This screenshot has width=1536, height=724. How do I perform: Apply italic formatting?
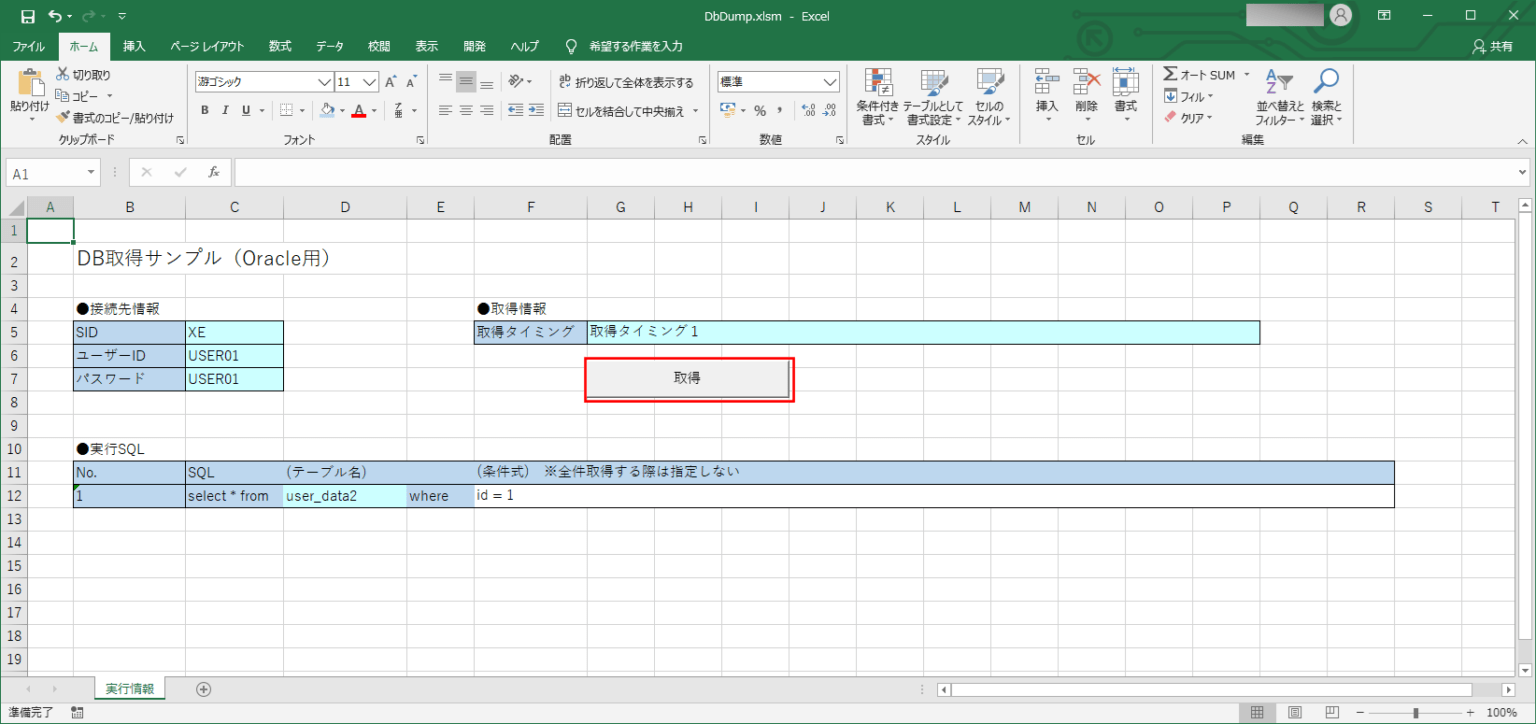click(226, 110)
